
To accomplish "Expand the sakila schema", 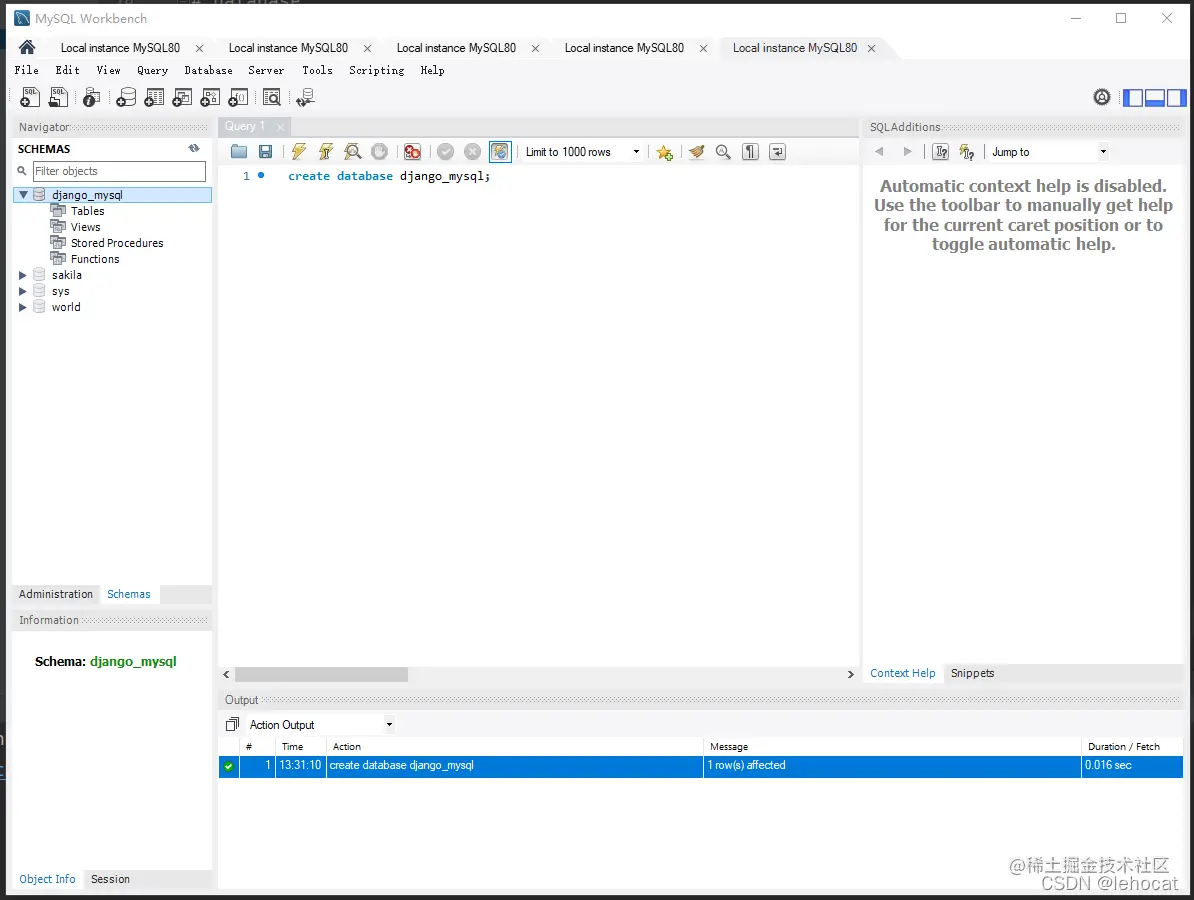I will [x=23, y=275].
